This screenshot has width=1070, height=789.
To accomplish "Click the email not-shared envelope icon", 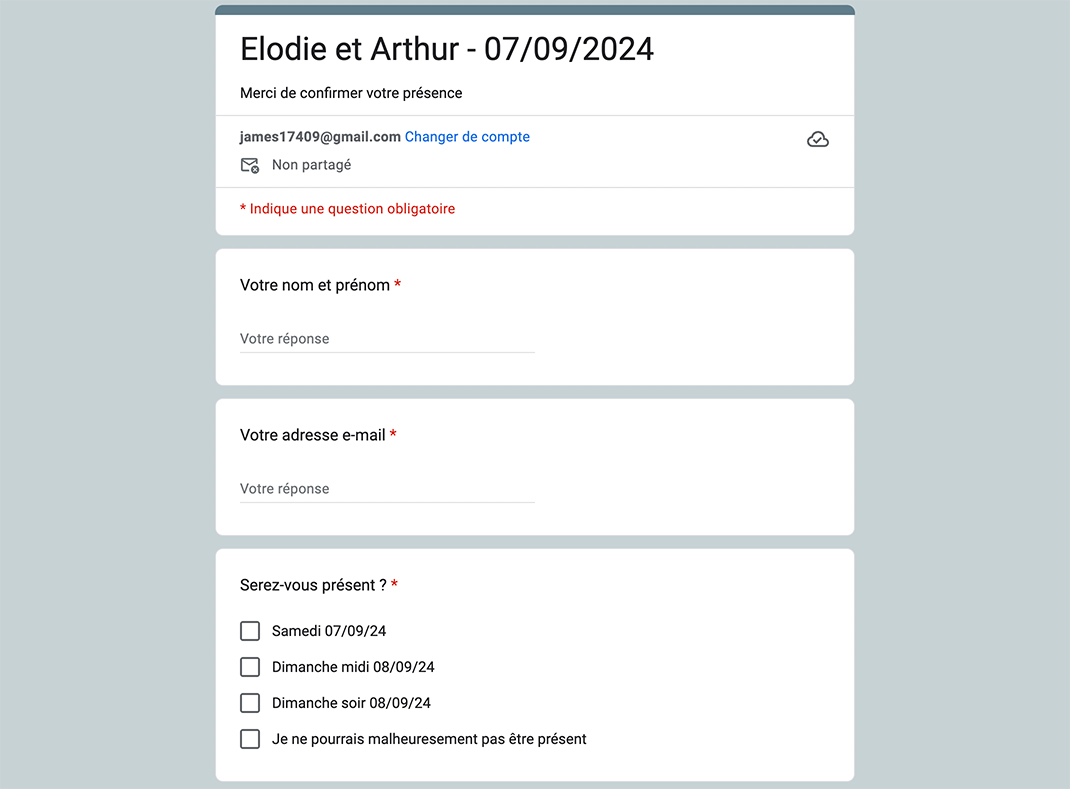I will tap(250, 165).
